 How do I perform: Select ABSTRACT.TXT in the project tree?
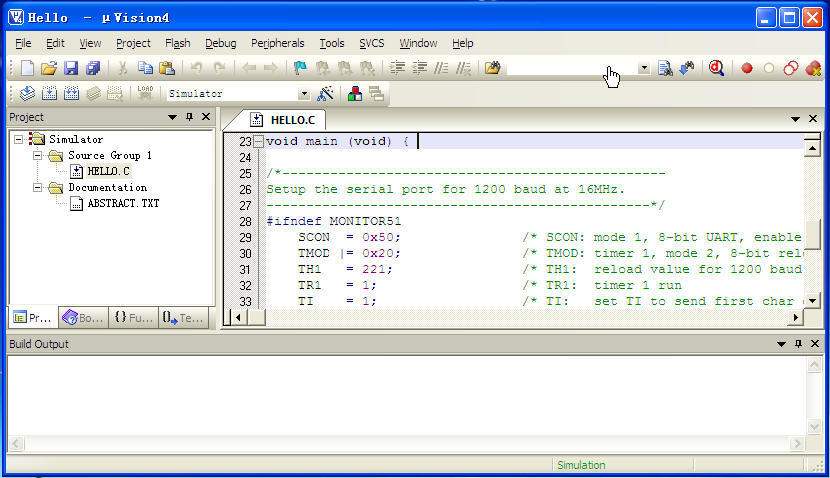point(122,203)
